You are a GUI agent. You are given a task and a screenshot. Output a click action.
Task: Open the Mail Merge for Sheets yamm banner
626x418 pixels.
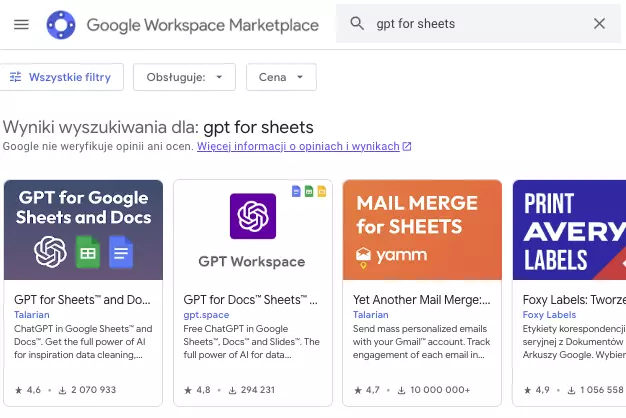[x=422, y=230]
